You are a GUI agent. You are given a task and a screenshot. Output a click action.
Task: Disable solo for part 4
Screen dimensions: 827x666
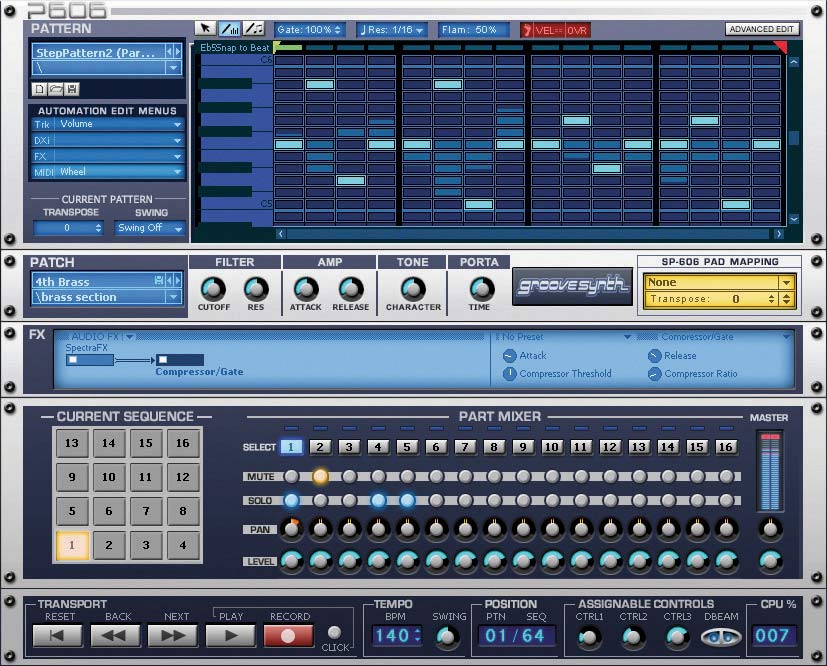[x=378, y=500]
